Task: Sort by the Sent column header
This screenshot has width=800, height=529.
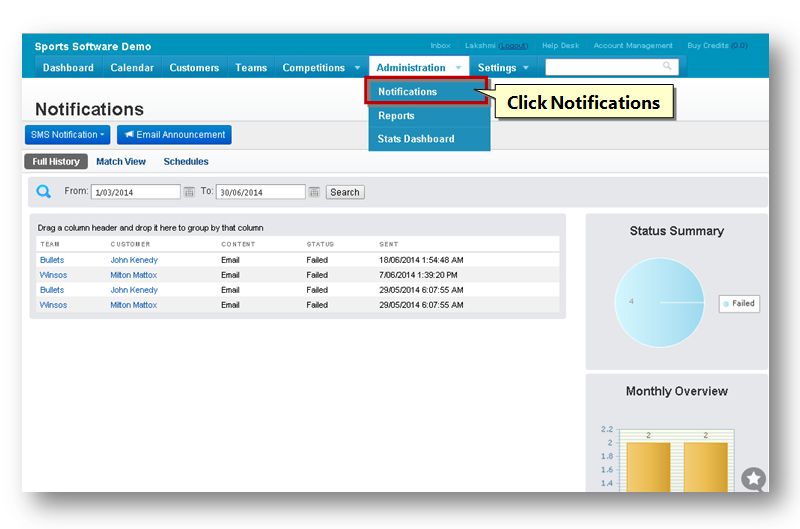Action: (388, 244)
